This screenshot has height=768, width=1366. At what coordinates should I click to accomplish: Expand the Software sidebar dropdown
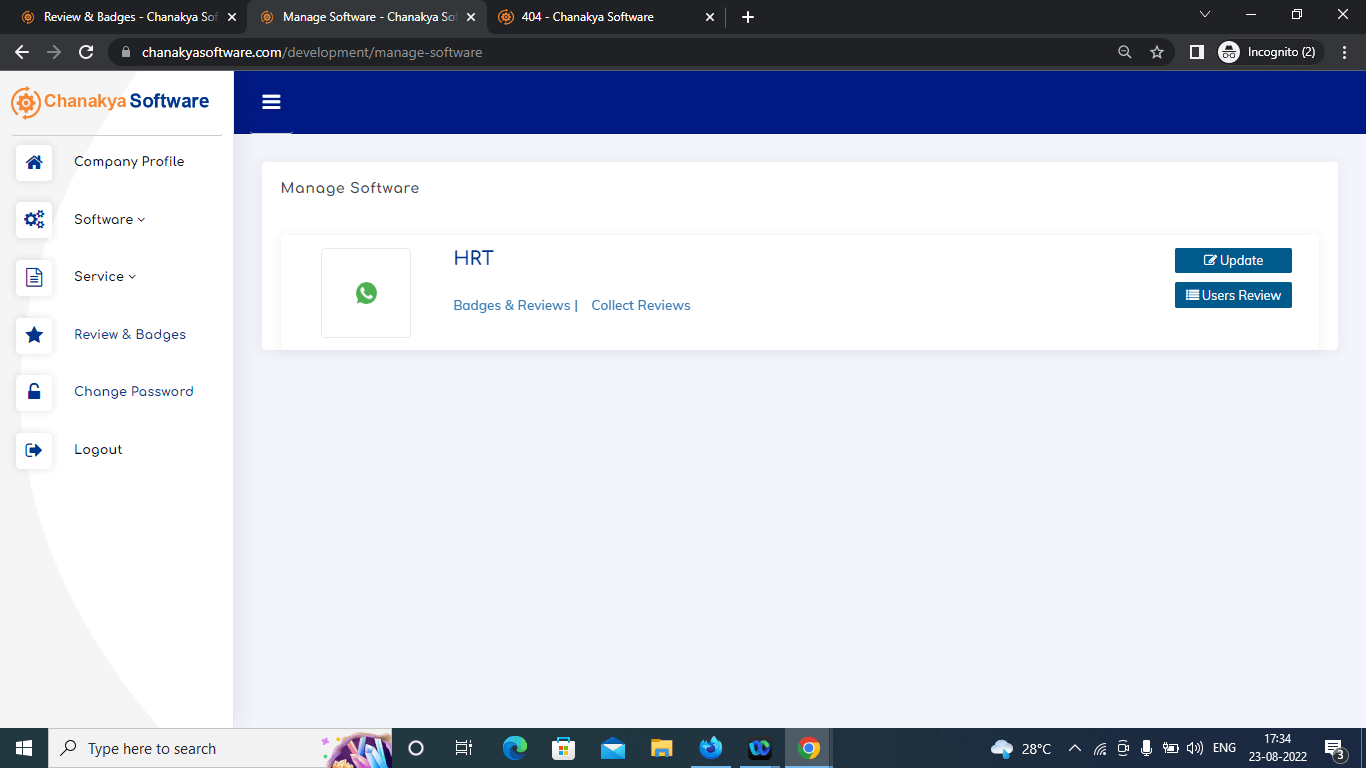(x=109, y=219)
